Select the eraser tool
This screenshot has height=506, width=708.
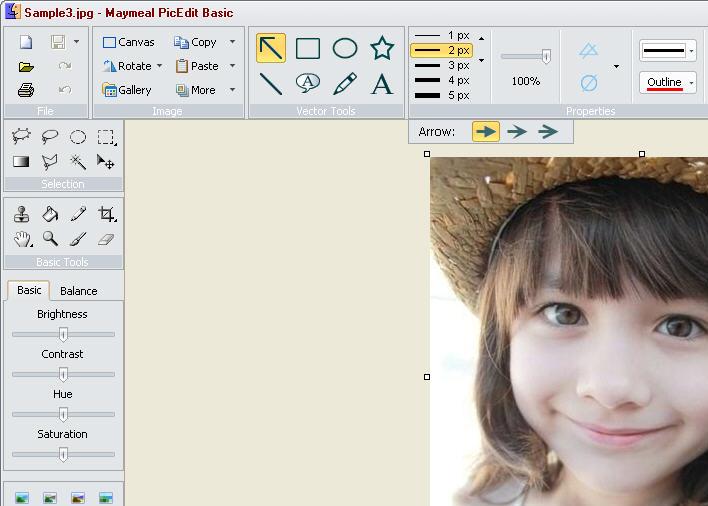[x=106, y=239]
